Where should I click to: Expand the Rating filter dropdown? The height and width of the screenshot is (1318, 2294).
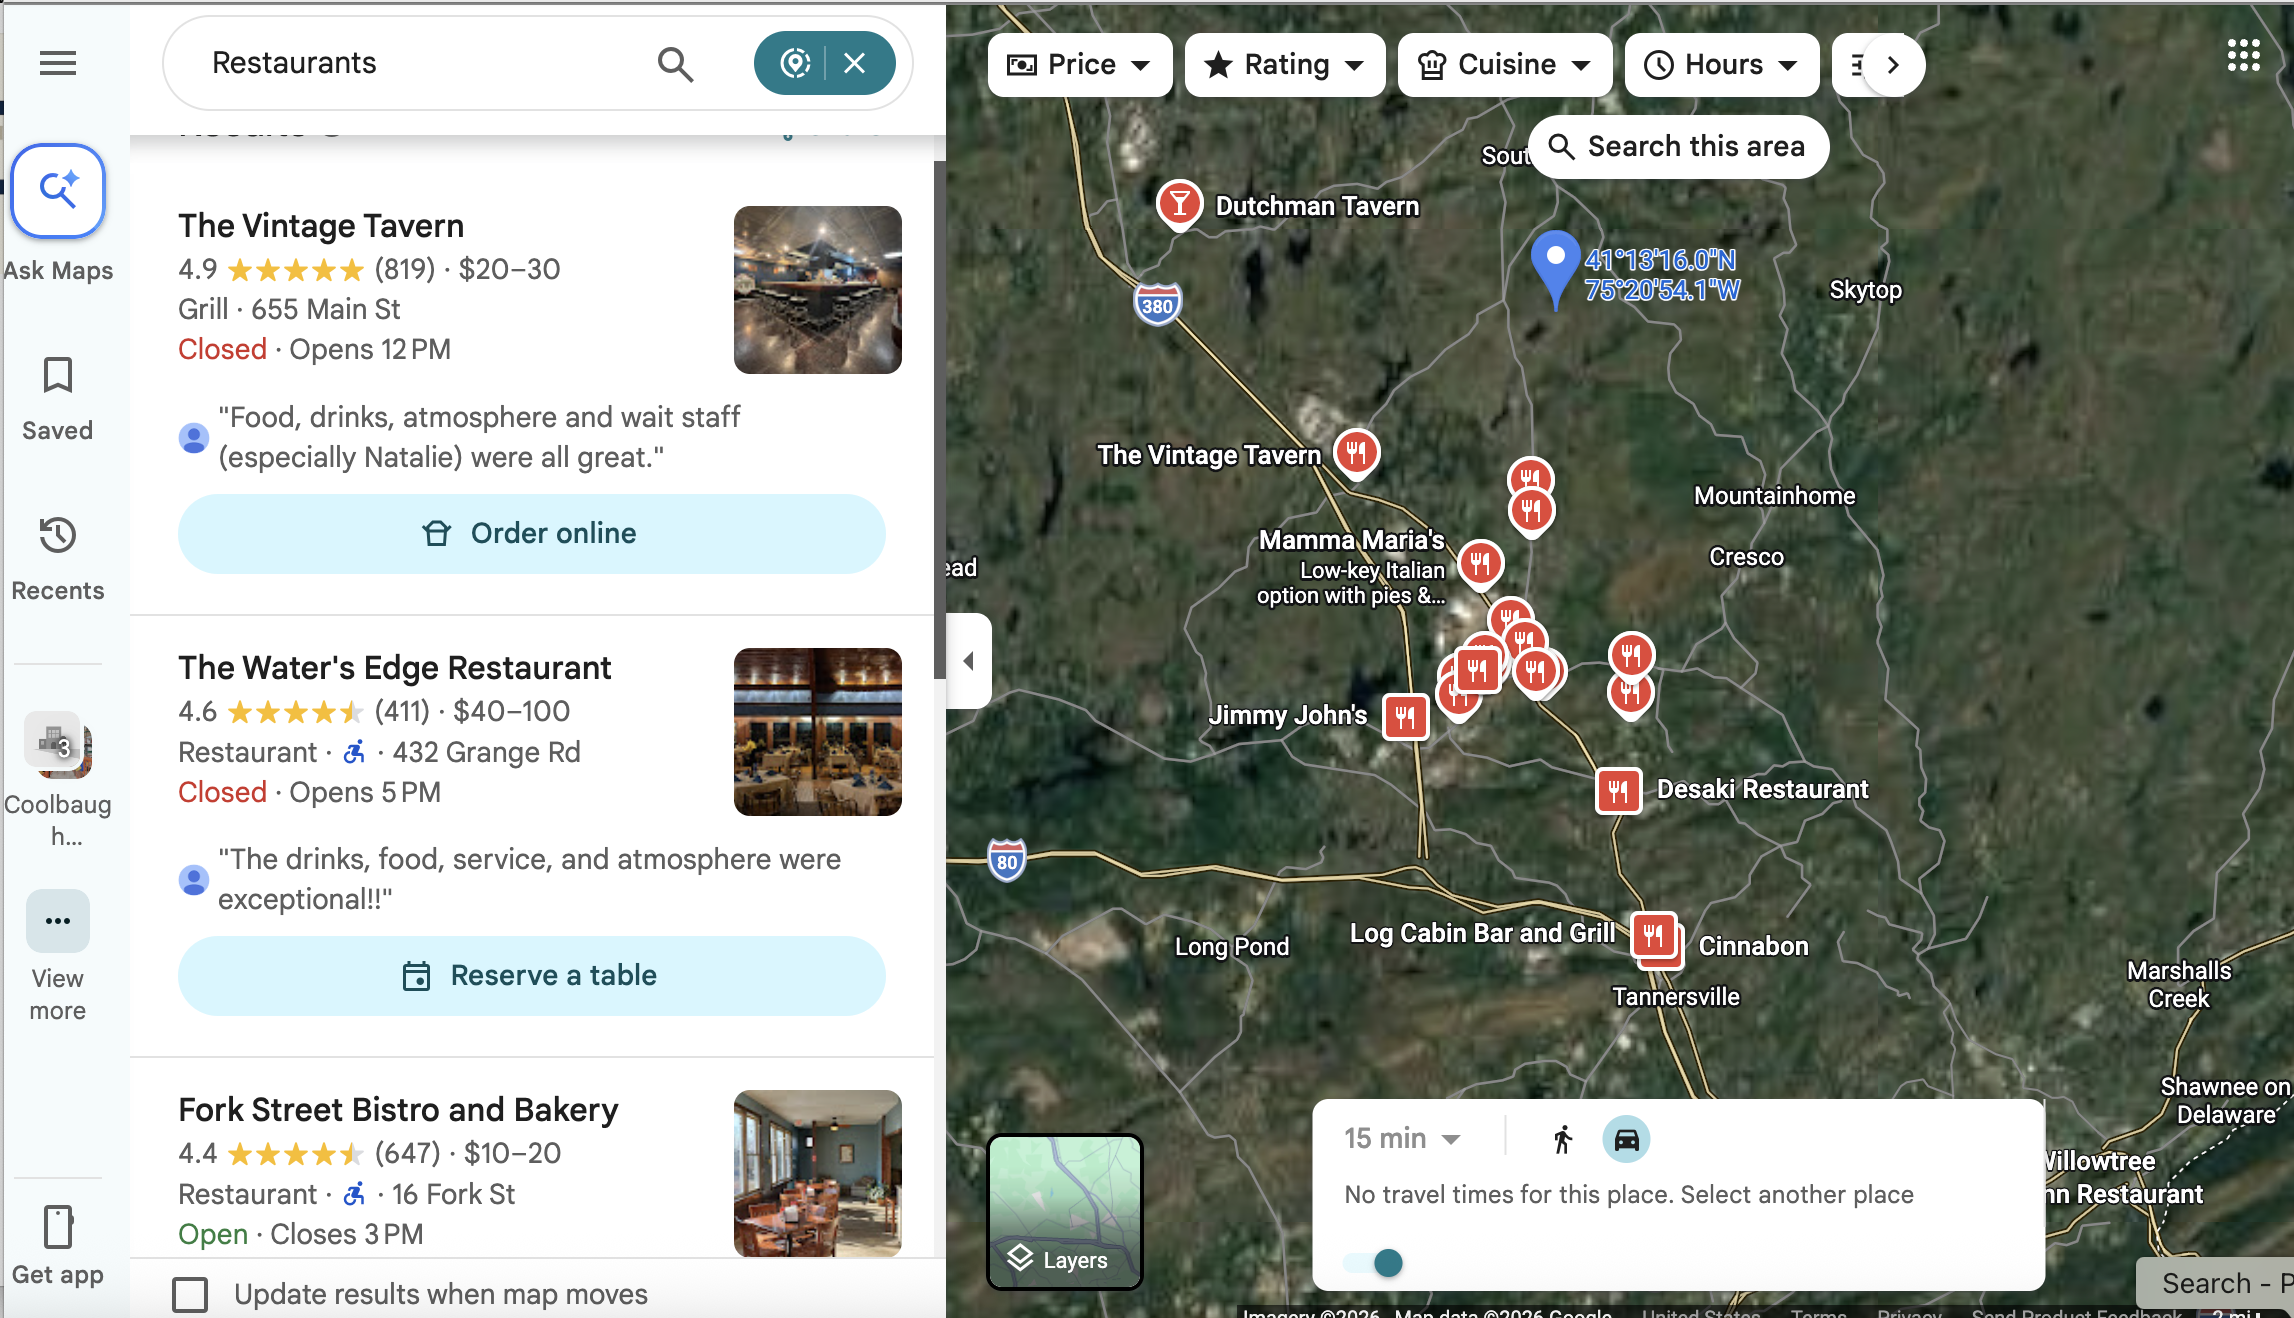1285,65
